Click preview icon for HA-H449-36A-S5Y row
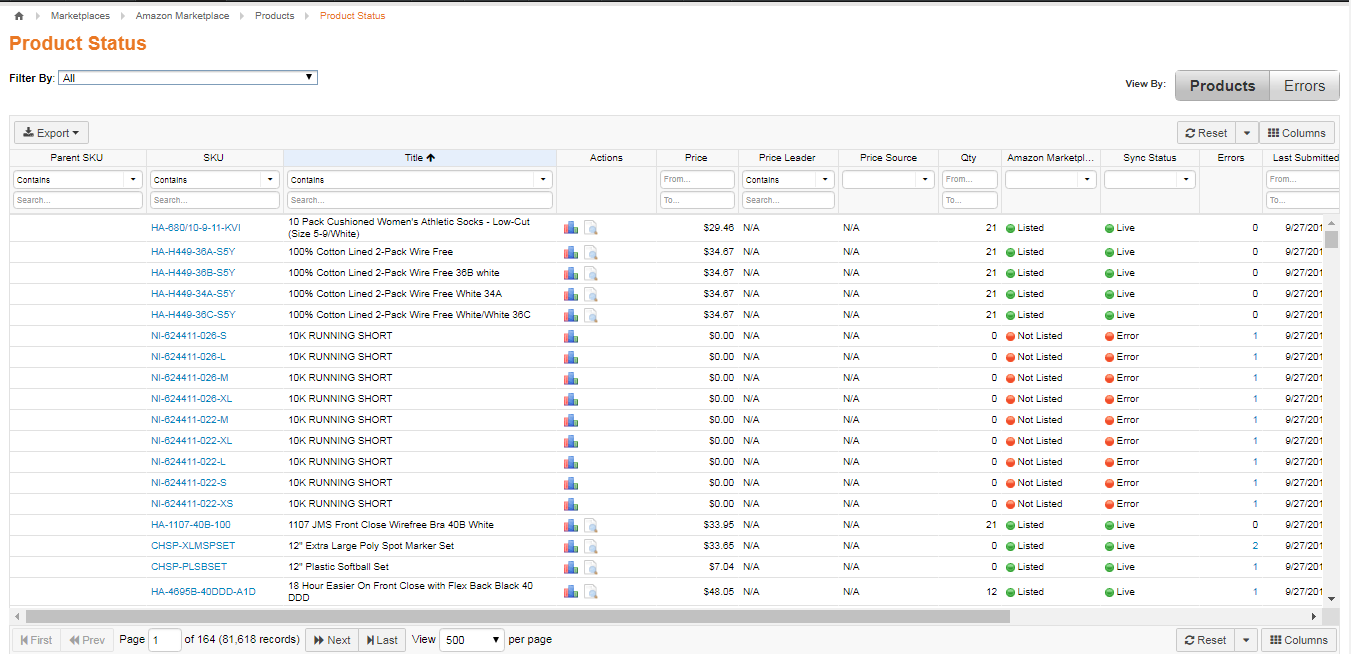Screen dimensions: 1351x654 pos(591,252)
